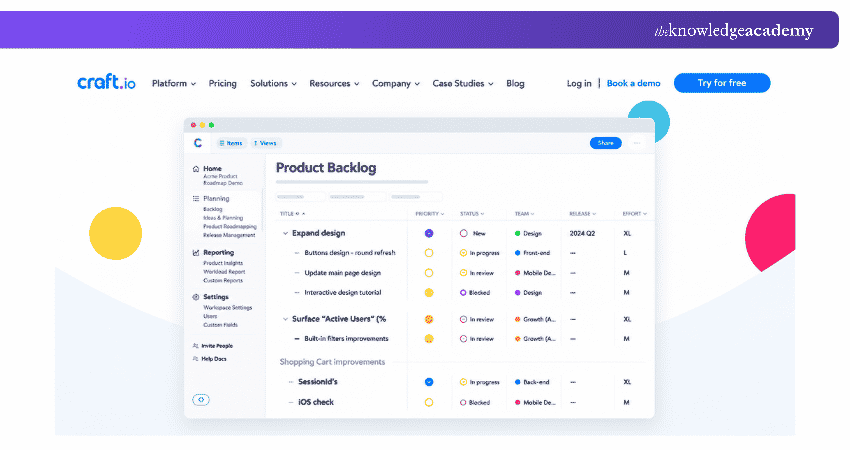This screenshot has height=450, width=850.
Task: Click In progress status of Buttons design row
Action: pyautogui.click(x=479, y=253)
